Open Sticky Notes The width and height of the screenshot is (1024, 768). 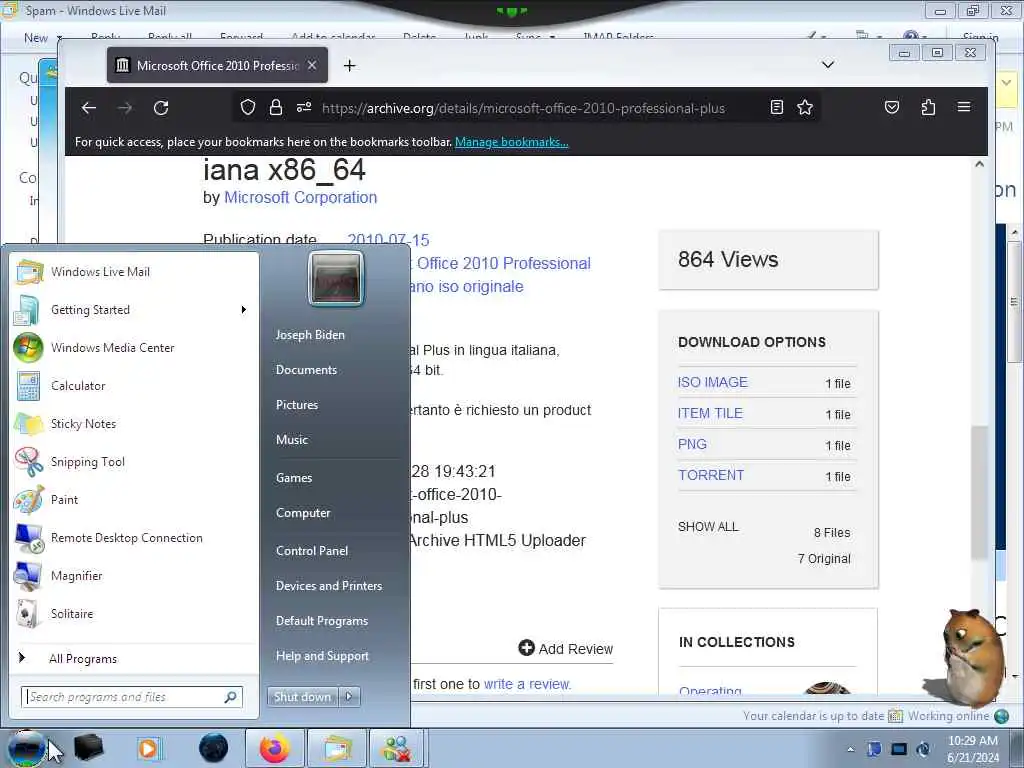pos(134,423)
